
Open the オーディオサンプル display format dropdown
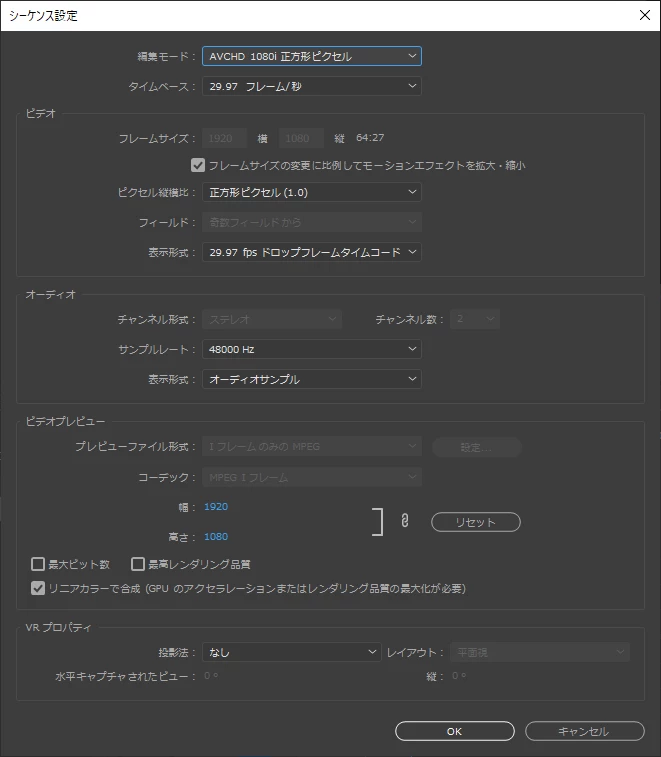tap(311, 379)
